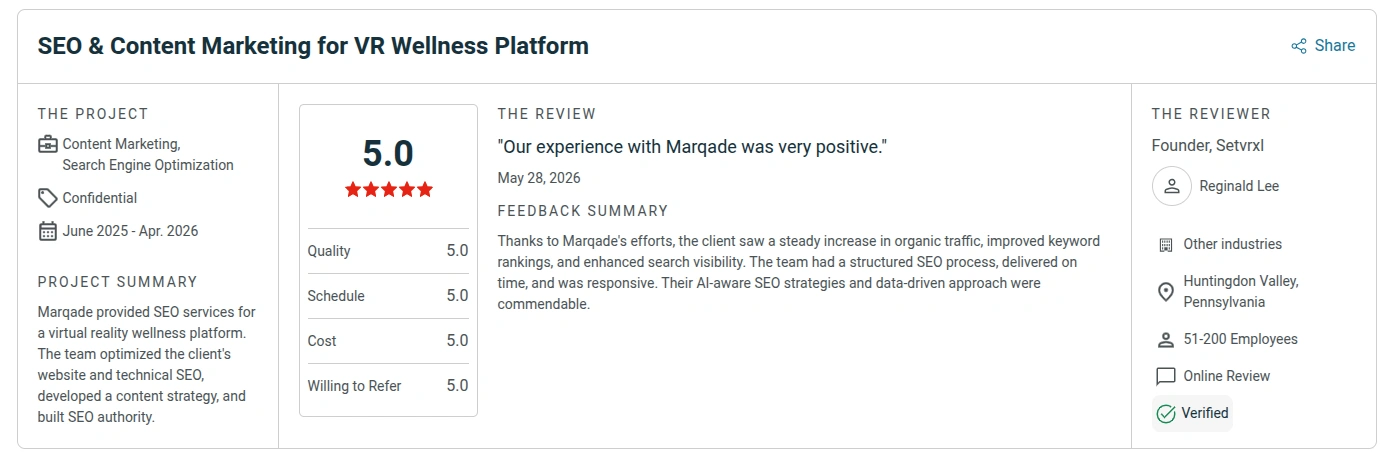Open the Share link
The image size is (1392, 455).
pos(1323,46)
